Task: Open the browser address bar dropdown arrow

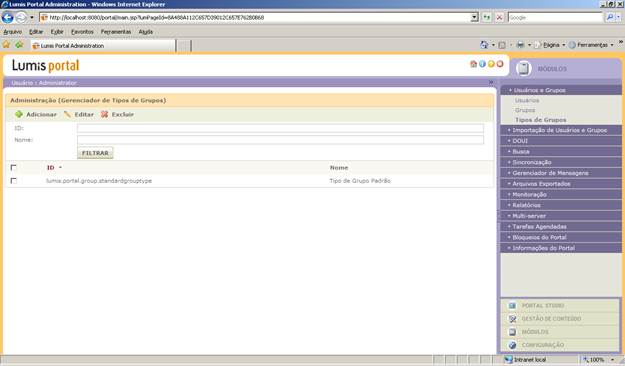Action: point(474,17)
